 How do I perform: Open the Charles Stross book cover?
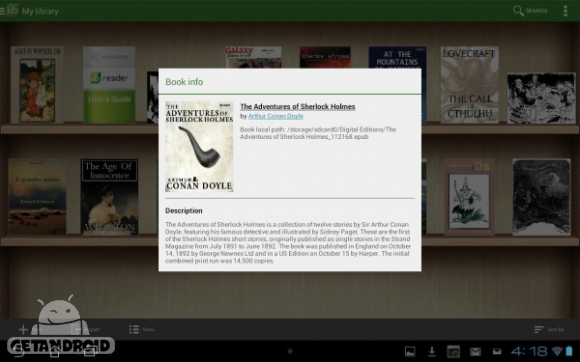point(325,57)
